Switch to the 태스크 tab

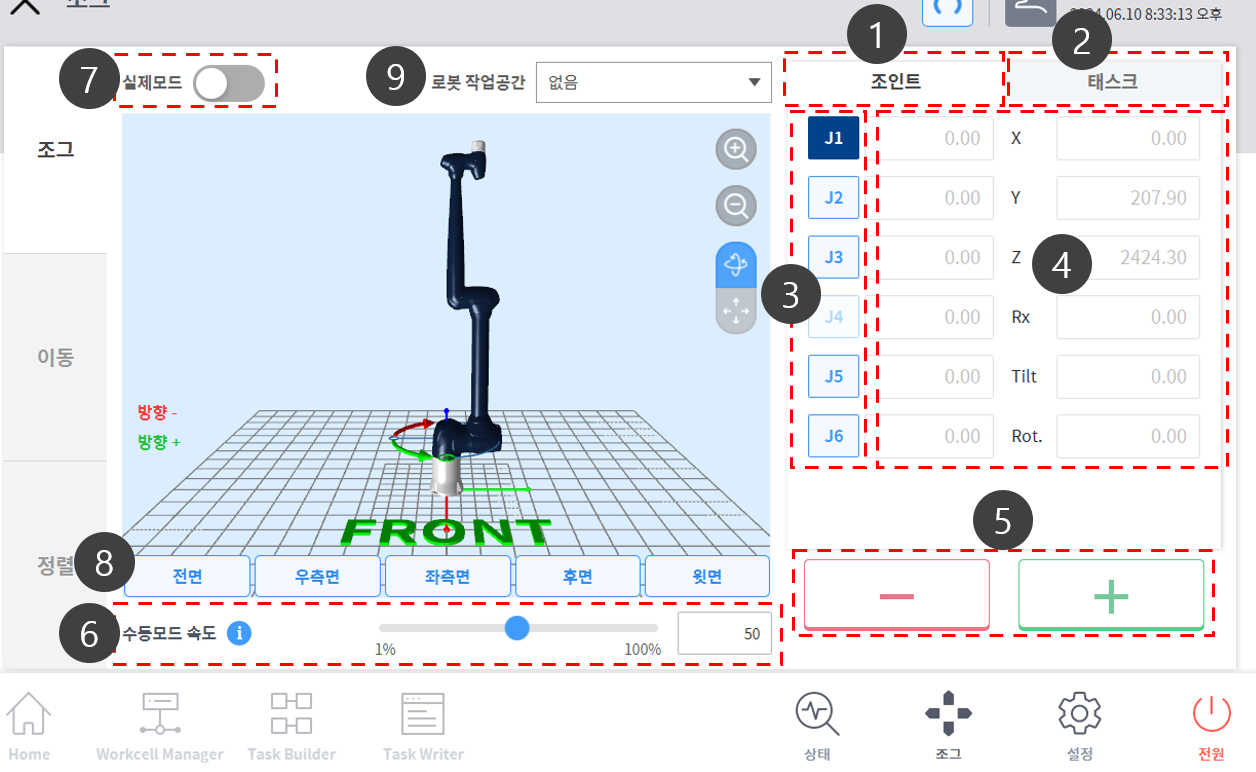[1113, 82]
